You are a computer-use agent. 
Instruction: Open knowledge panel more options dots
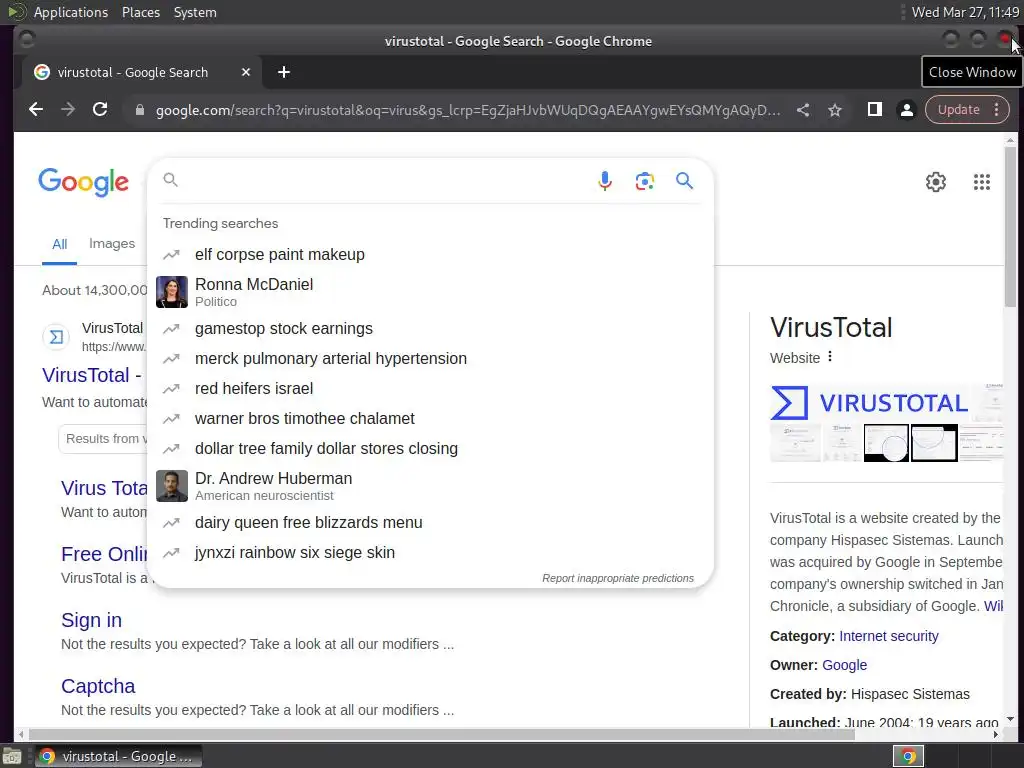pos(830,357)
